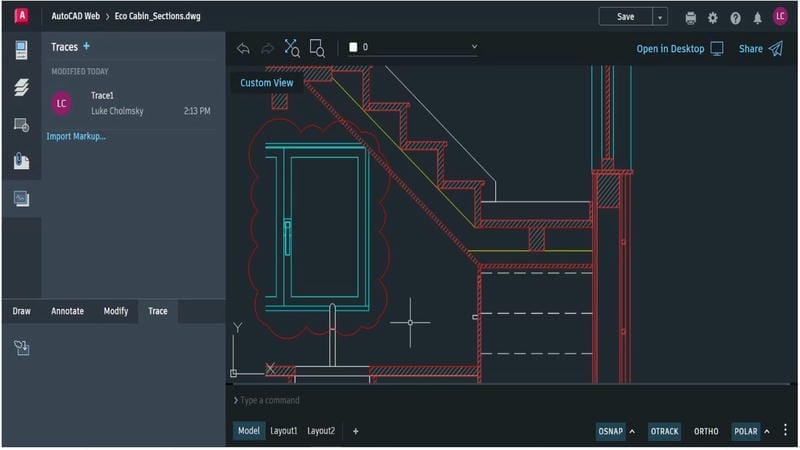Open help with the question mark icon
800x450 pixels.
point(735,18)
